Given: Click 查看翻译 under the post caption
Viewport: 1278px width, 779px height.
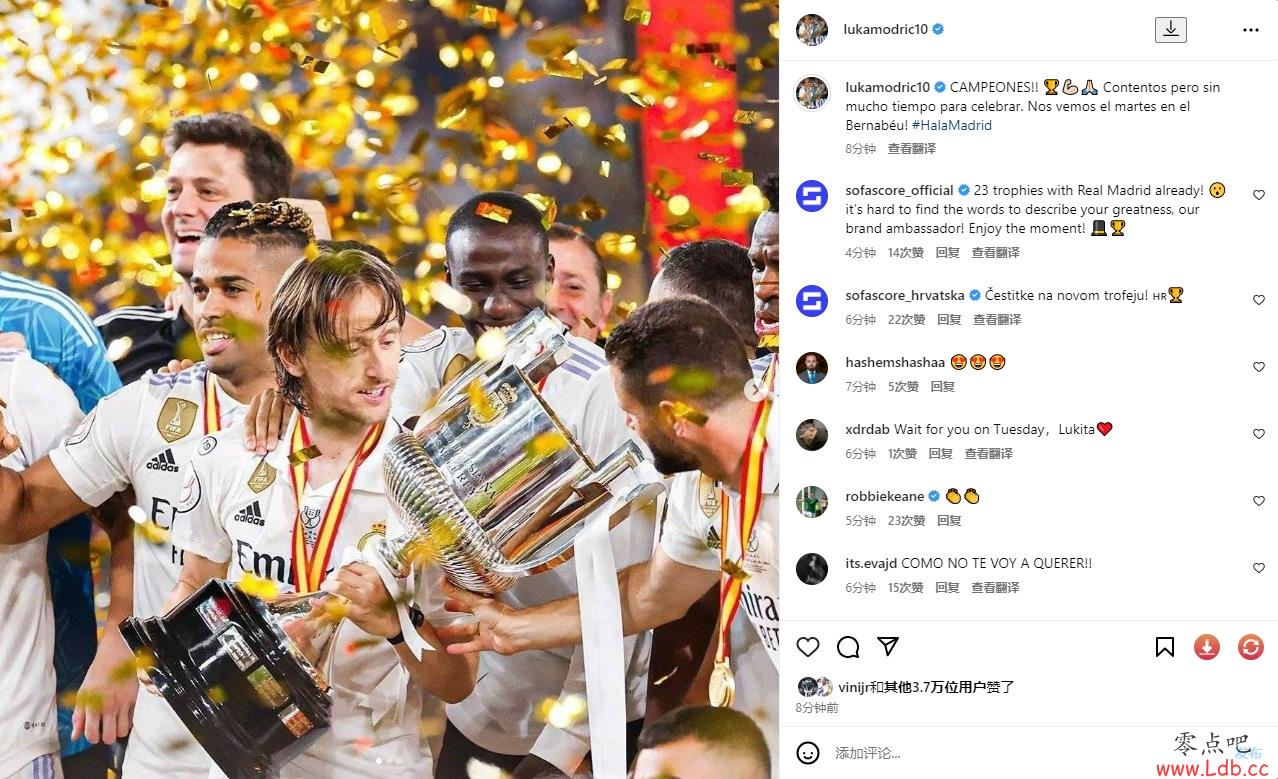Looking at the screenshot, I should [912, 148].
